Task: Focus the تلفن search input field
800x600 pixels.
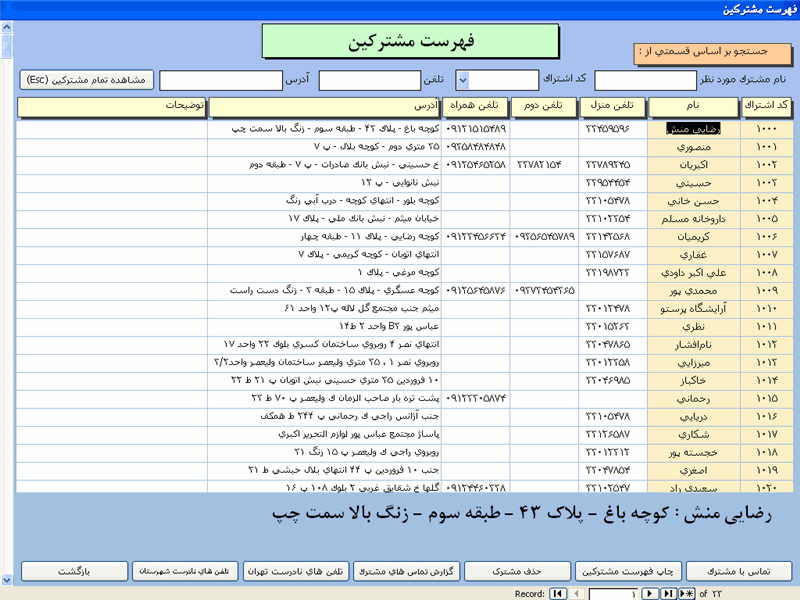Action: 369,80
